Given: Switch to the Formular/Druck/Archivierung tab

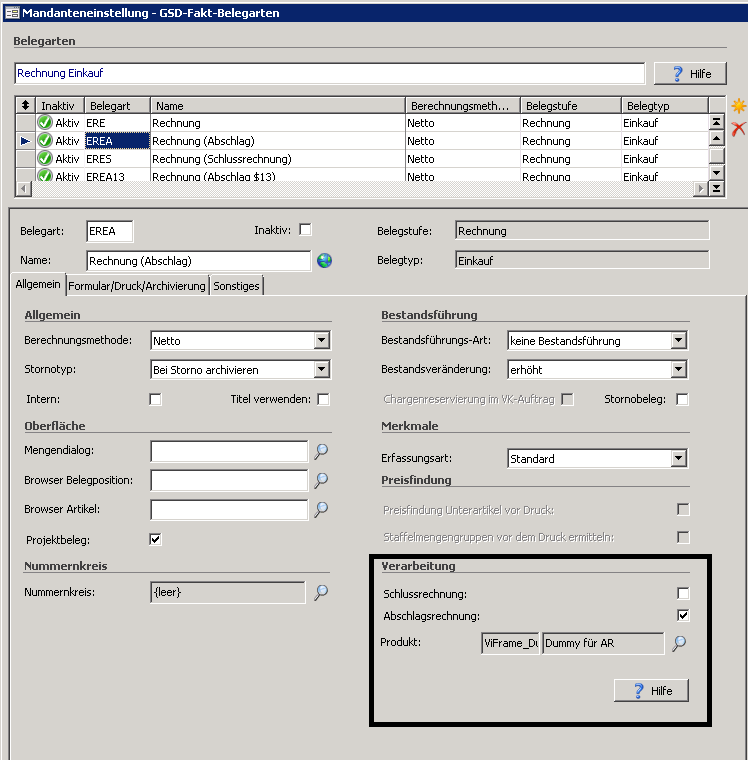Looking at the screenshot, I should point(137,286).
